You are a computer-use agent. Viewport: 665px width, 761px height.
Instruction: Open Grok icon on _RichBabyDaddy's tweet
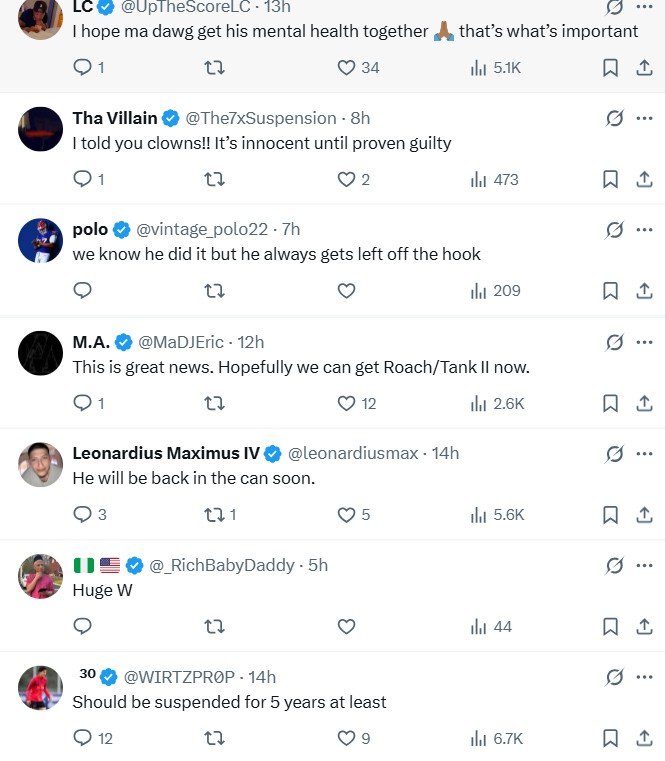(615, 565)
